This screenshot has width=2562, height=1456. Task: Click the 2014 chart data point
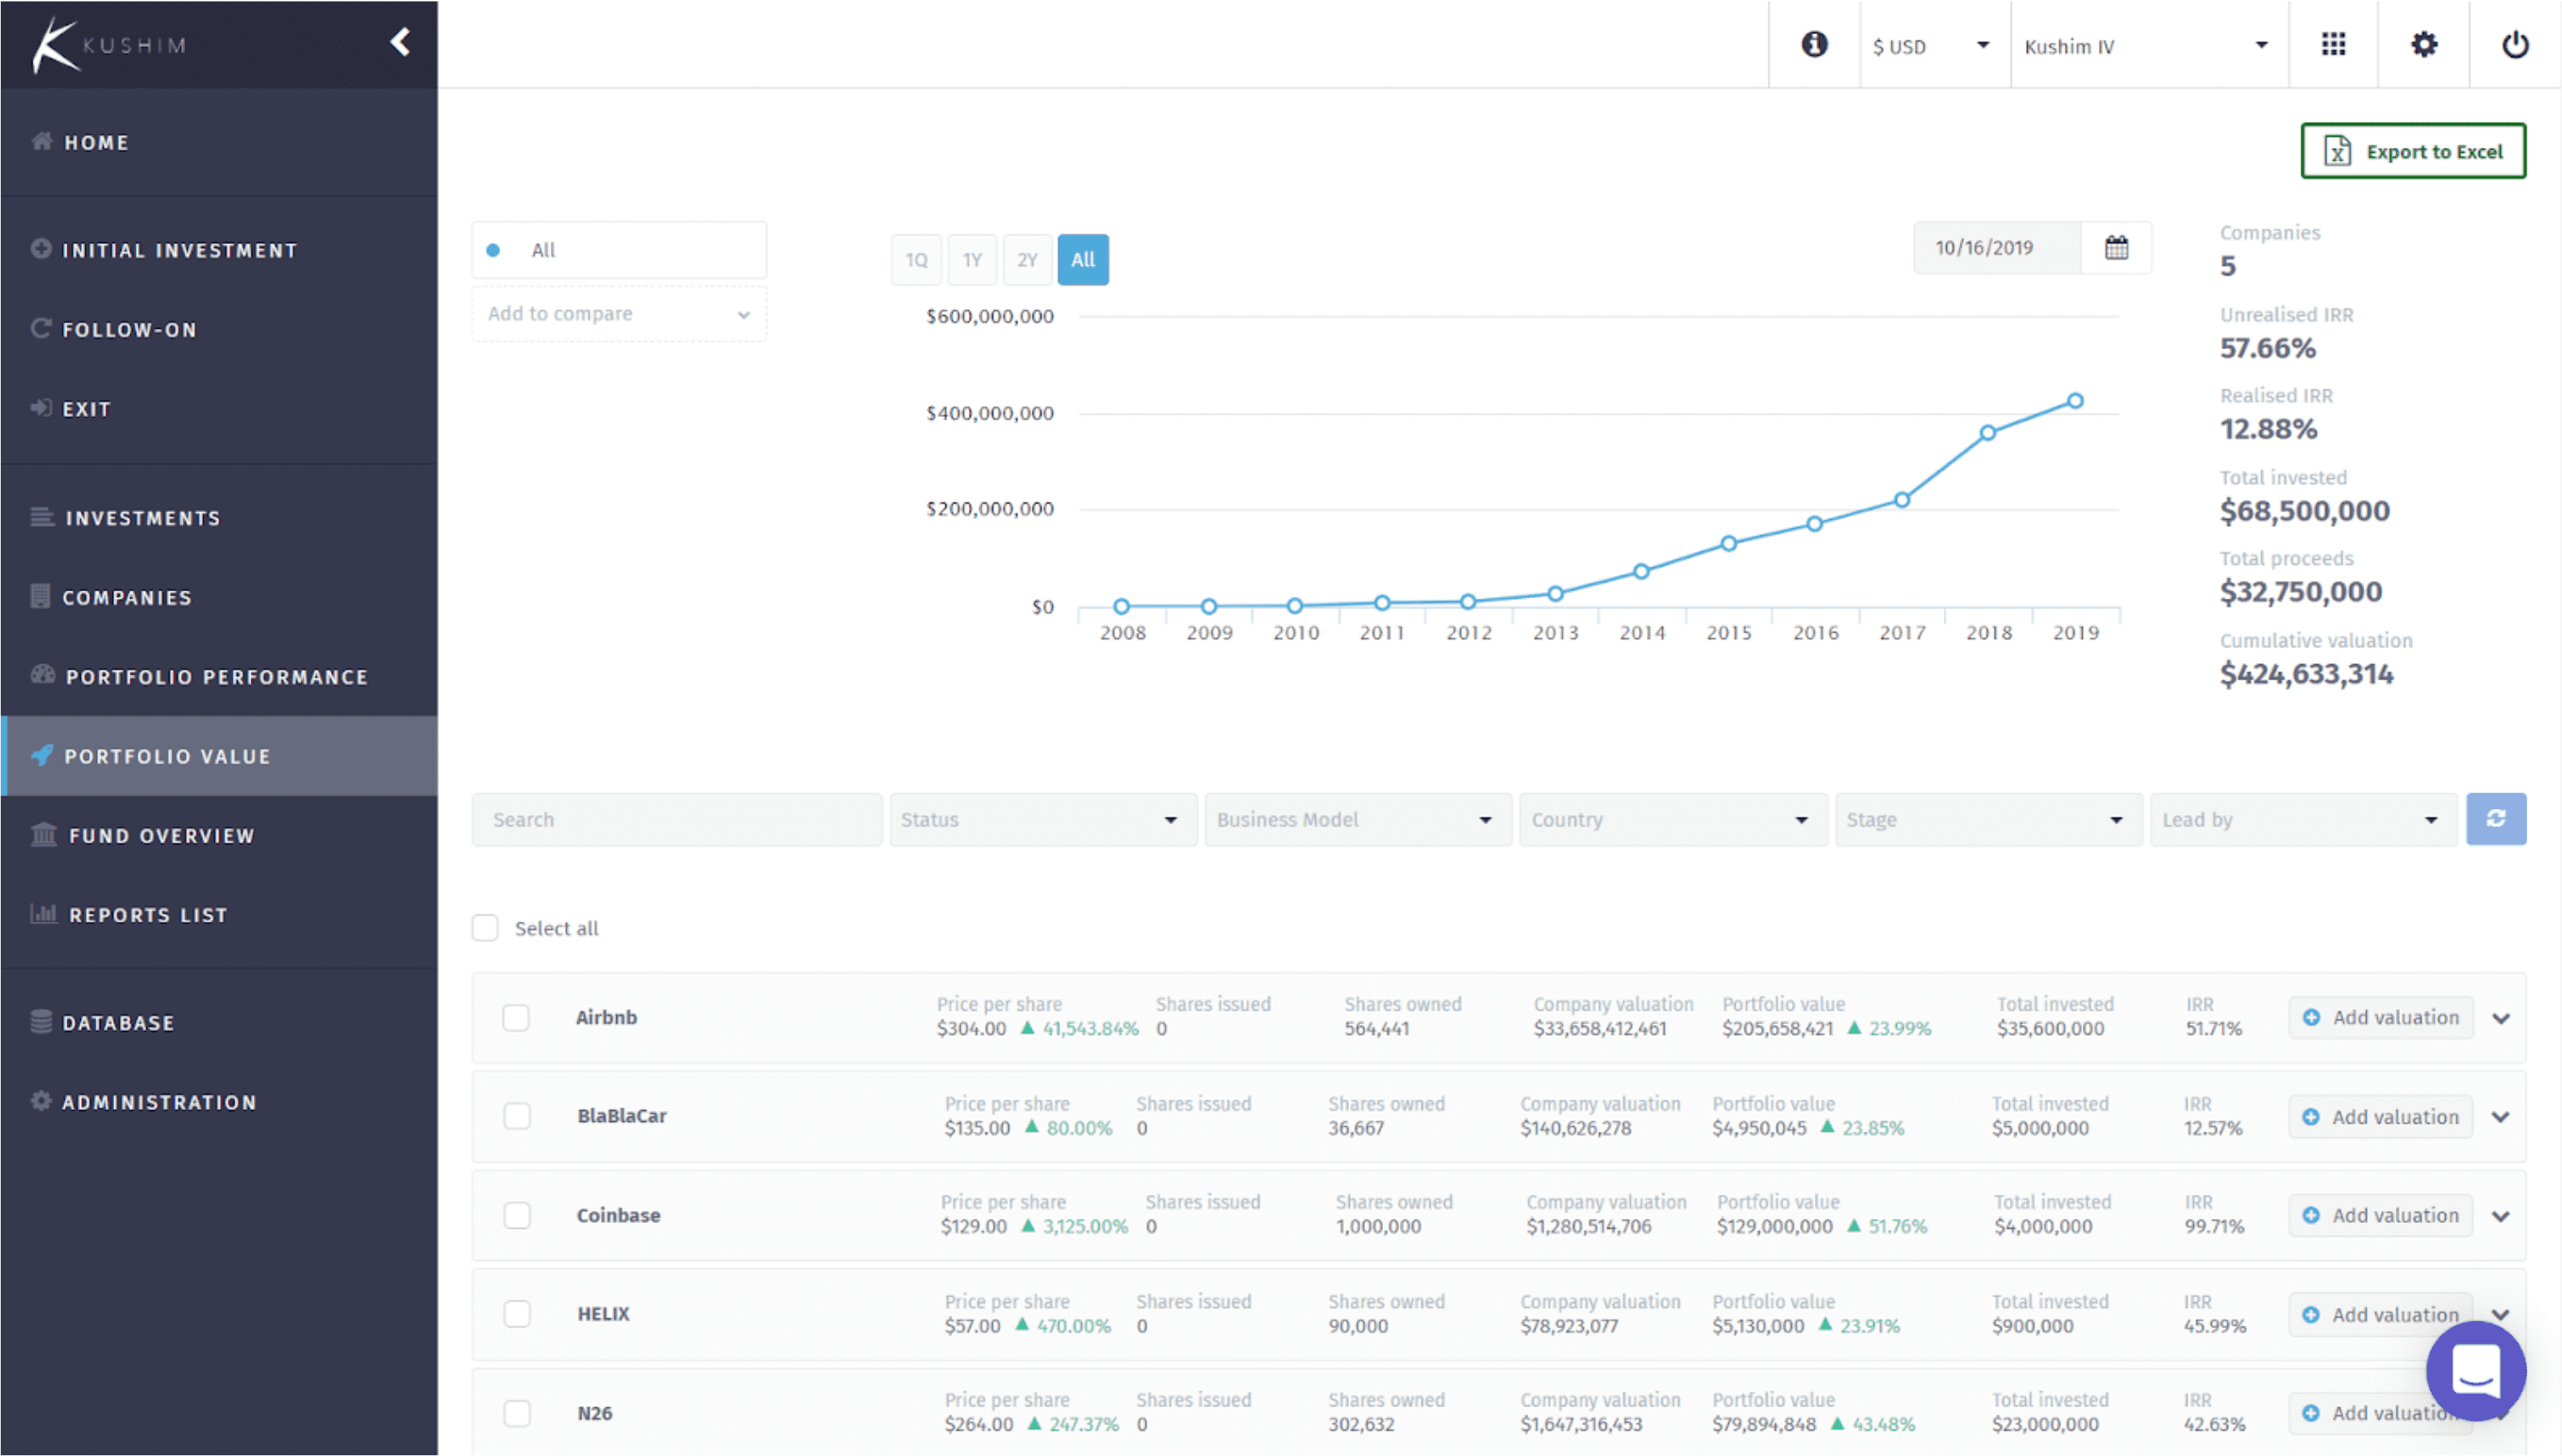point(1641,572)
